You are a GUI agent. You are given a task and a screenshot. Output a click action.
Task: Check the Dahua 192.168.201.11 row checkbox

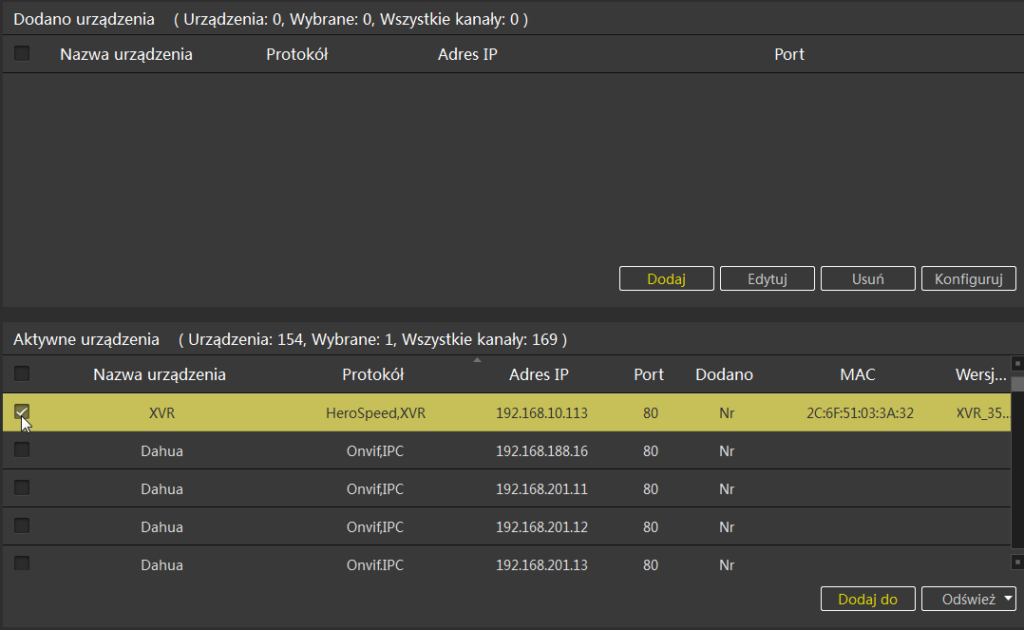(x=22, y=488)
